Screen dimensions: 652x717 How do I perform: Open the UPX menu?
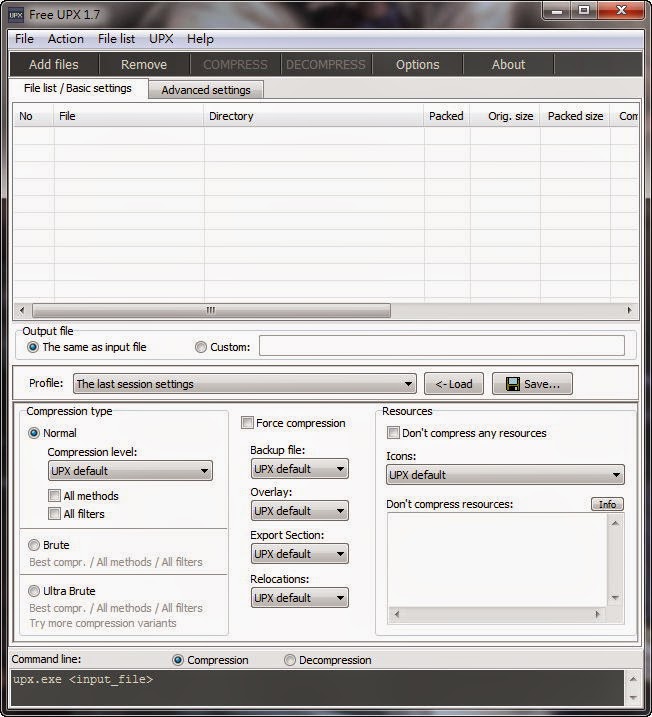(161, 39)
